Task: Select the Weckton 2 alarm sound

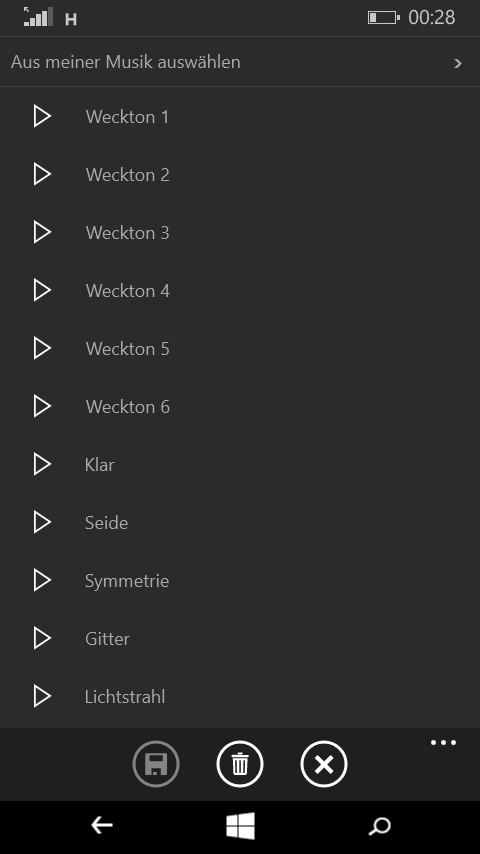Action: point(127,175)
